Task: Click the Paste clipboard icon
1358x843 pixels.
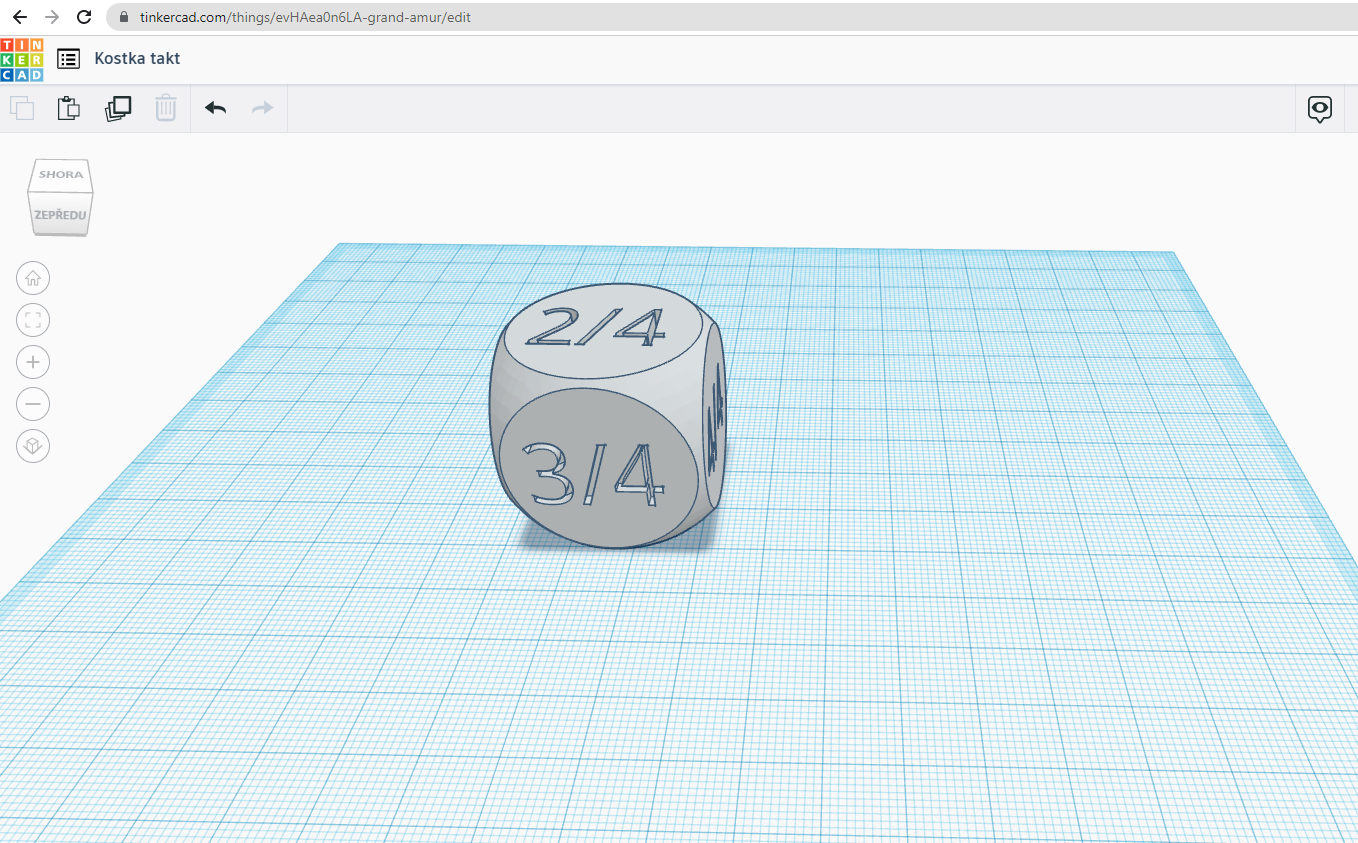Action: point(68,108)
